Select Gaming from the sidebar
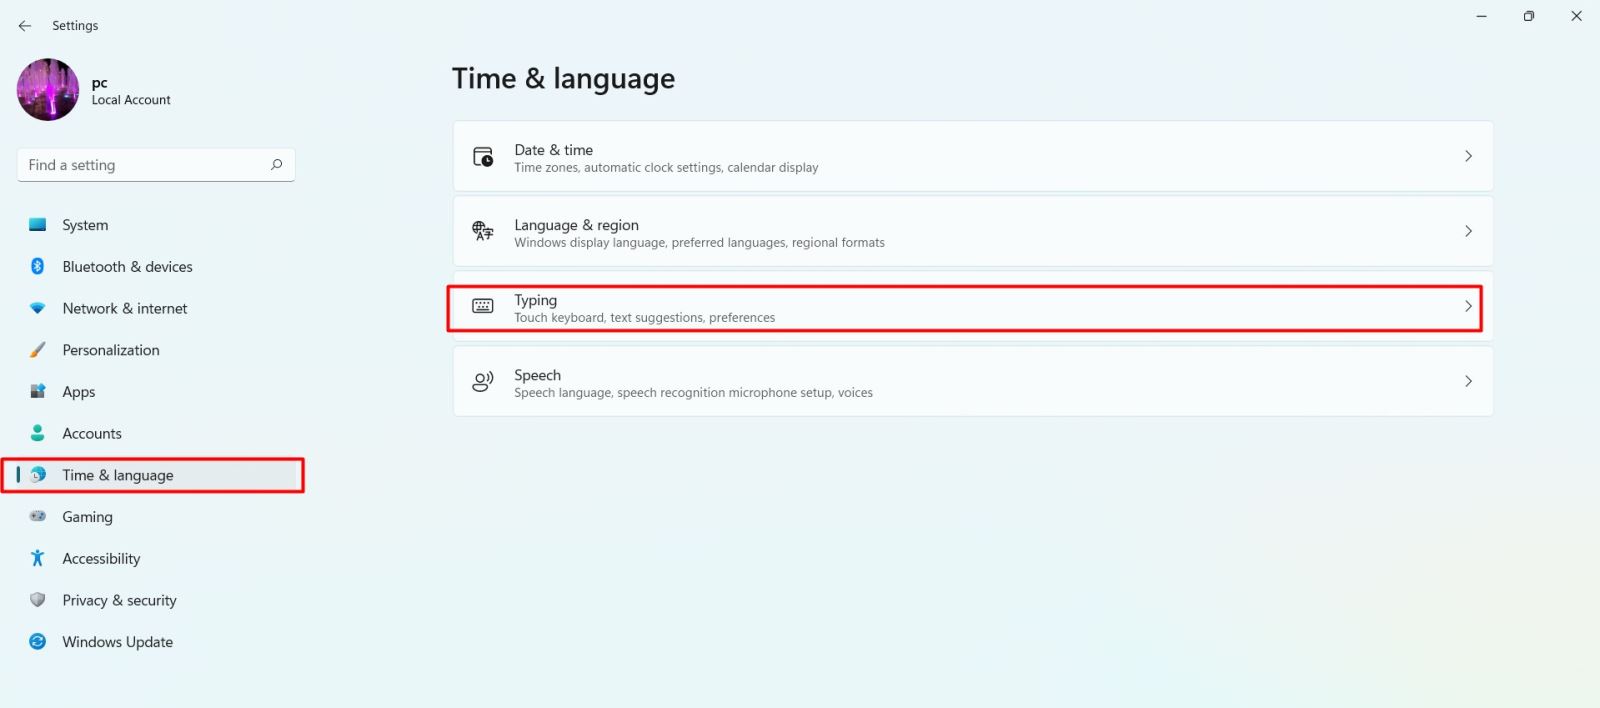This screenshot has width=1600, height=708. point(87,517)
